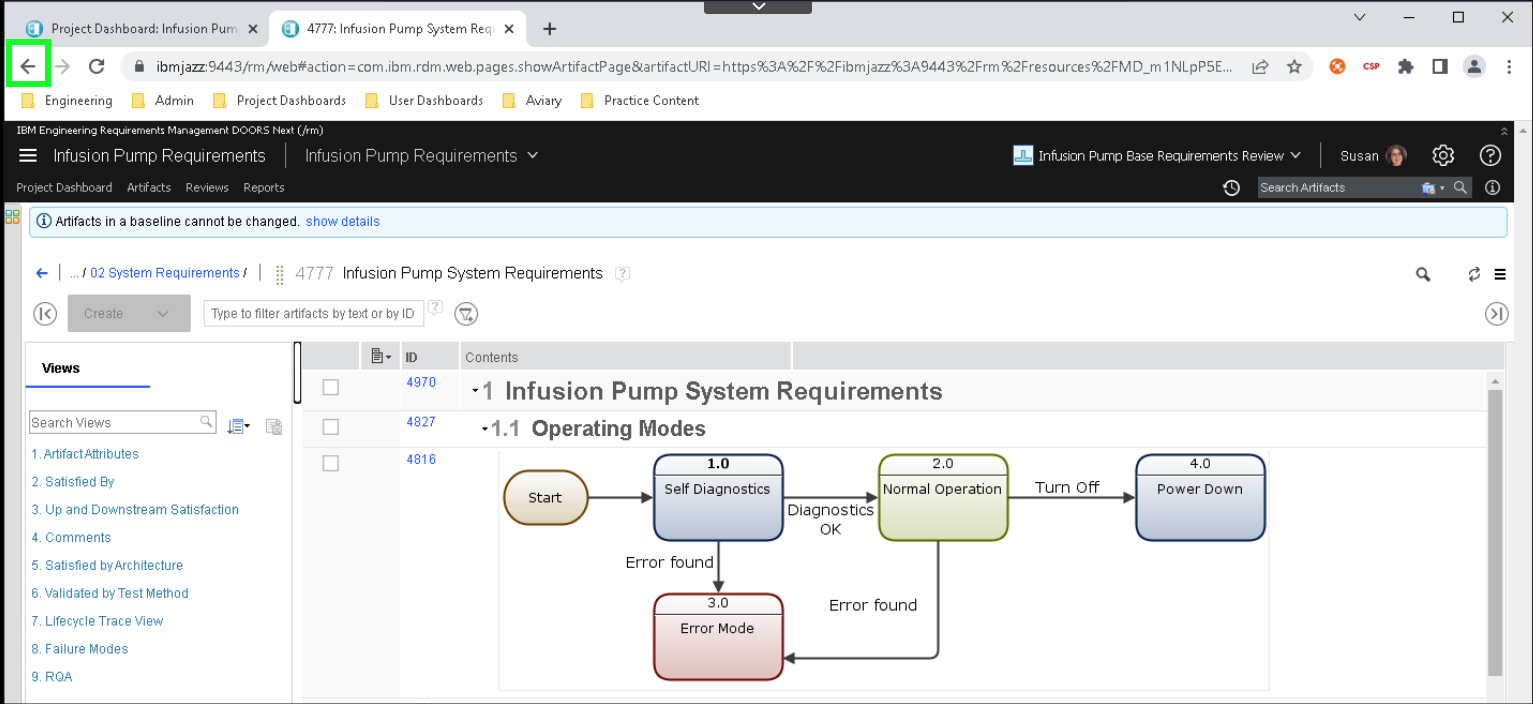The height and width of the screenshot is (704, 1533).
Task: Click the help question mark icon
Action: (x=1490, y=156)
